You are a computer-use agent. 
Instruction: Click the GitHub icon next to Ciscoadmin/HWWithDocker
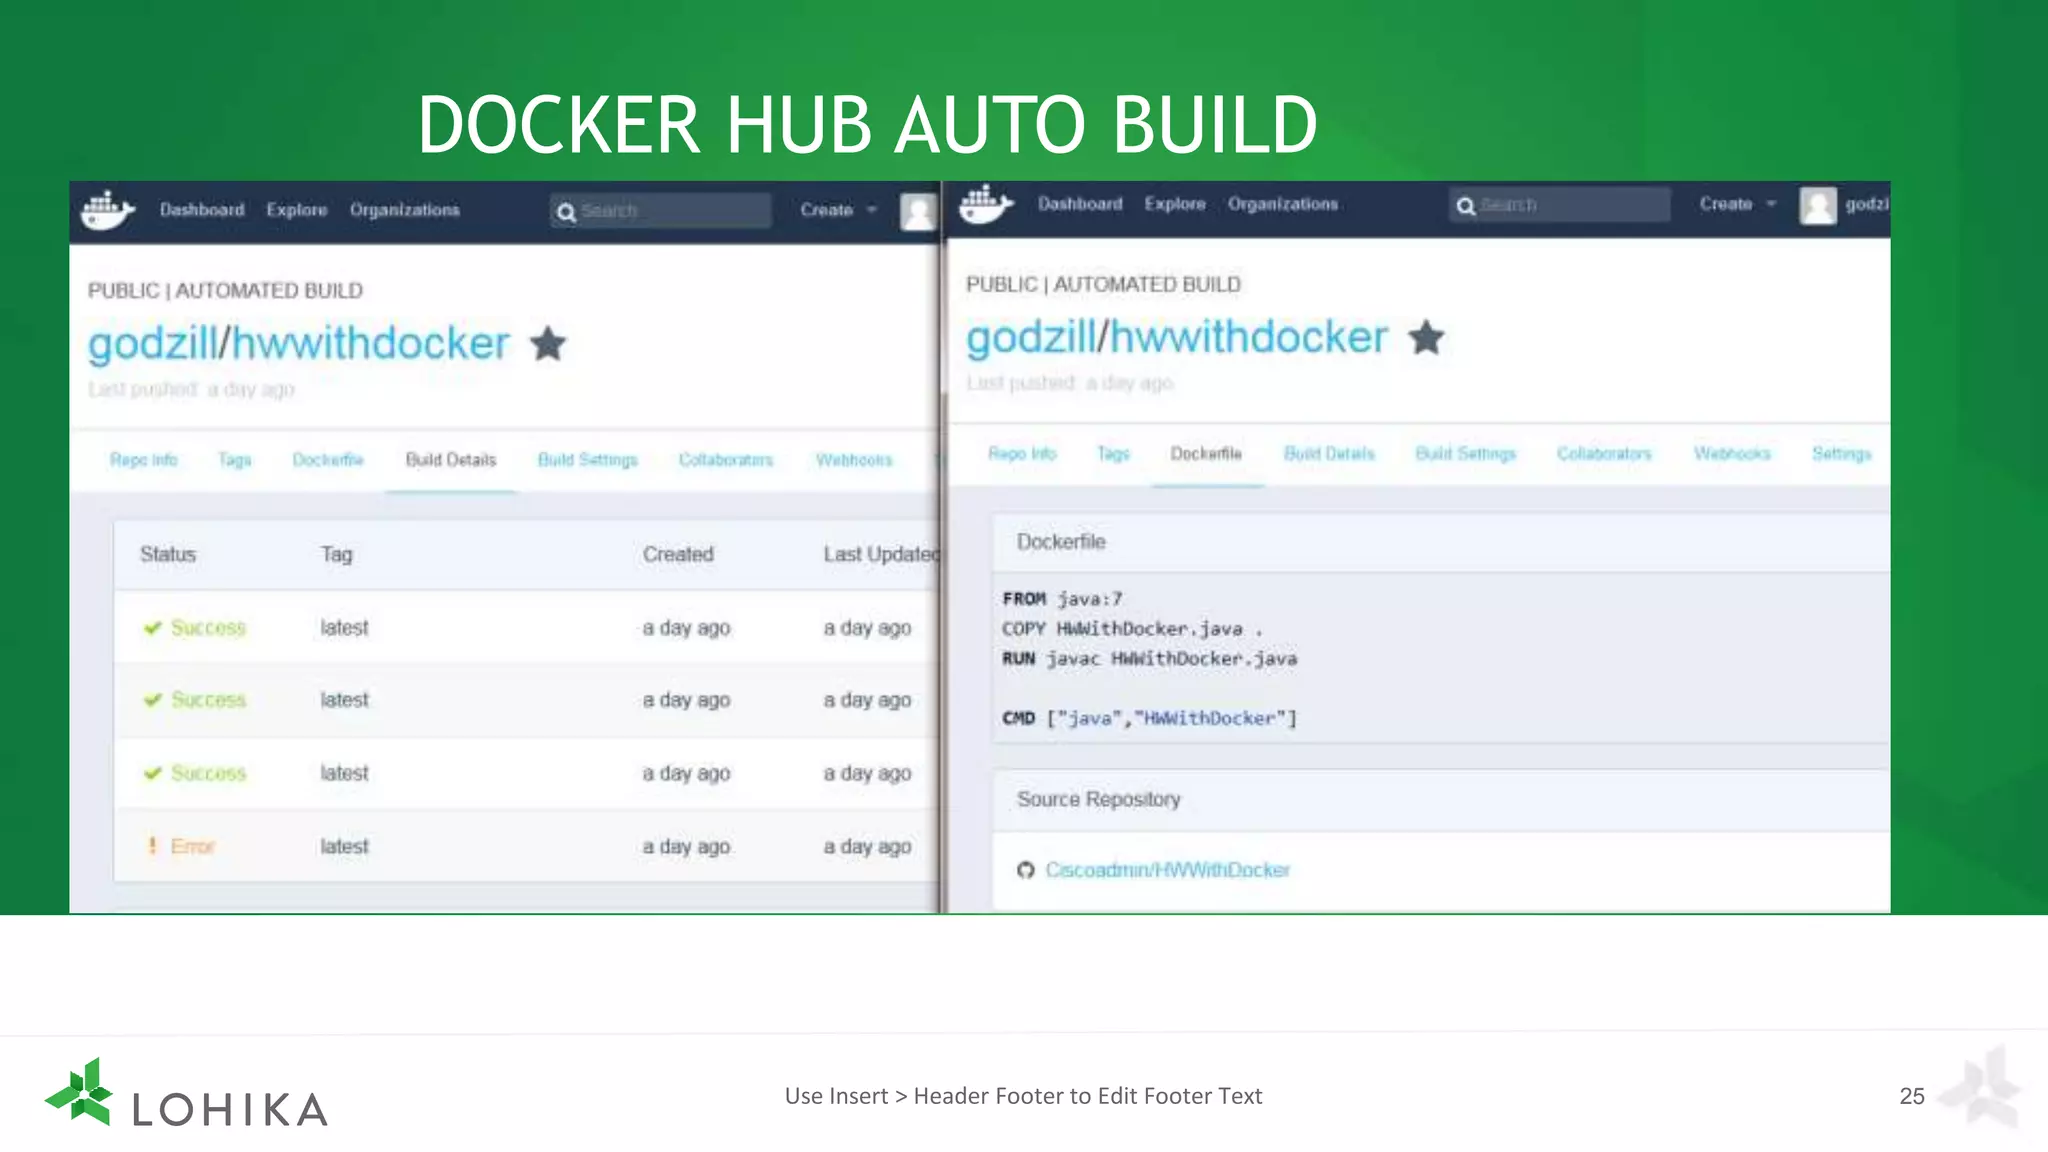[1025, 870]
